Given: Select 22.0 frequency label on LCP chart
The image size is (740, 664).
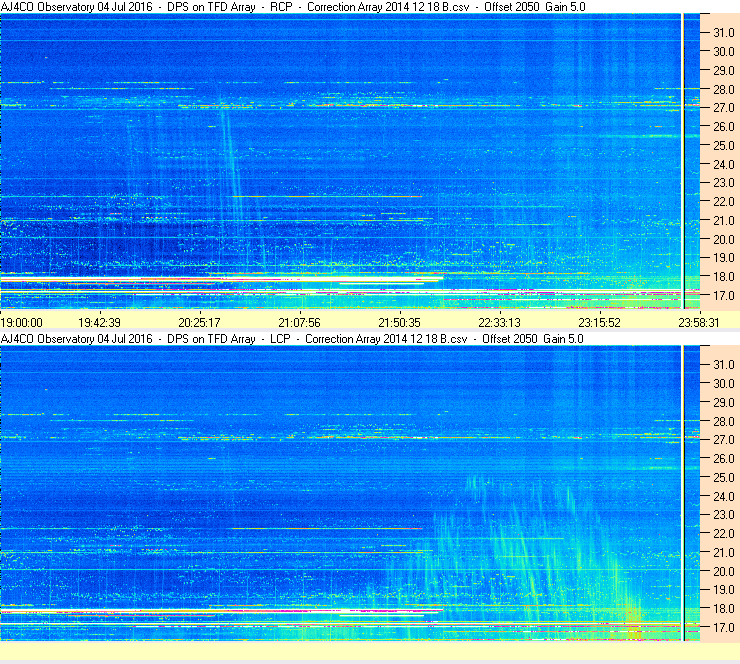Looking at the screenshot, I should coord(724,534).
